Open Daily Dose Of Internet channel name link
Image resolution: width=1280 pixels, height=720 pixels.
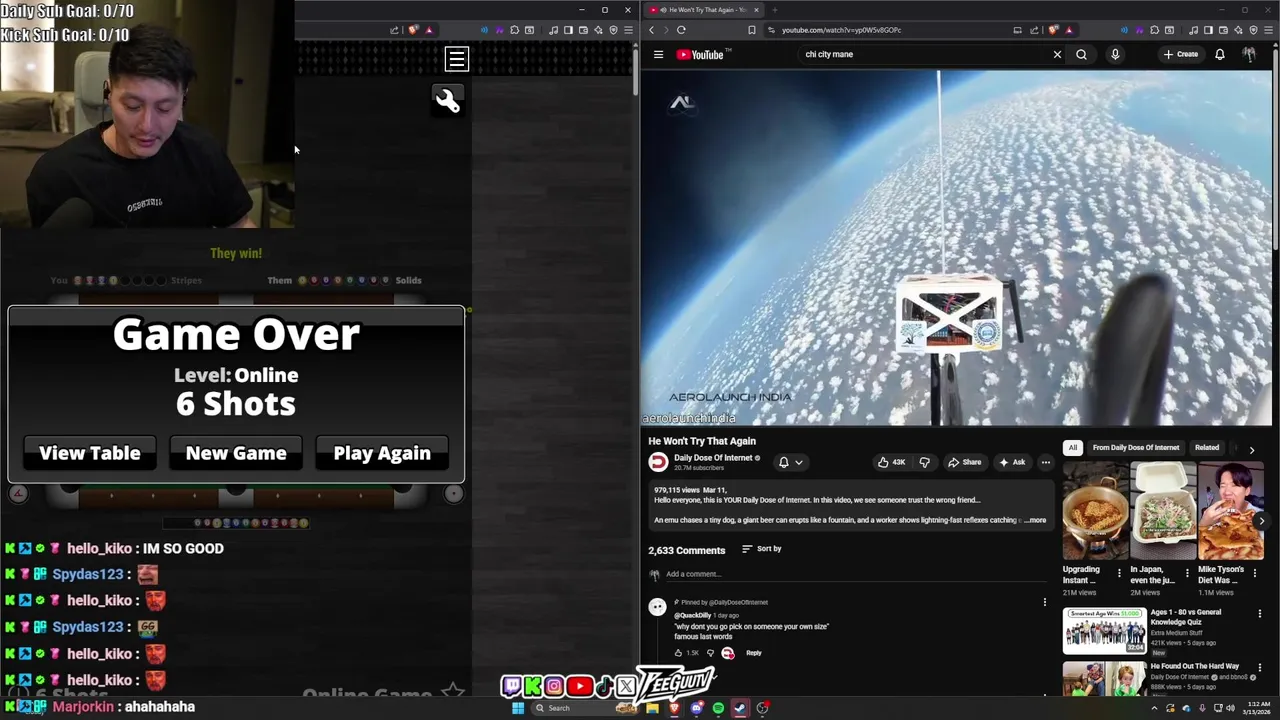[x=713, y=458]
